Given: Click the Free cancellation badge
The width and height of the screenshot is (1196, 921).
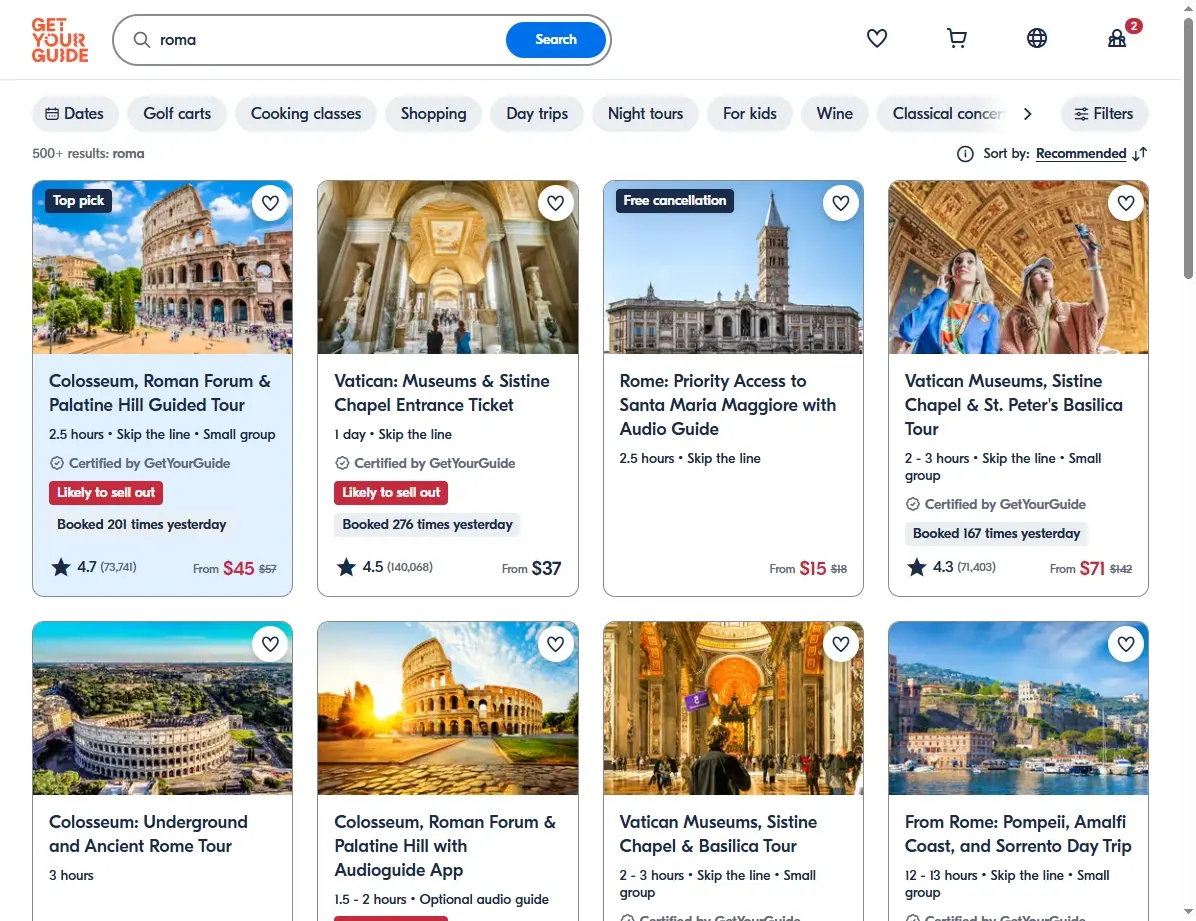Looking at the screenshot, I should pyautogui.click(x=674, y=201).
